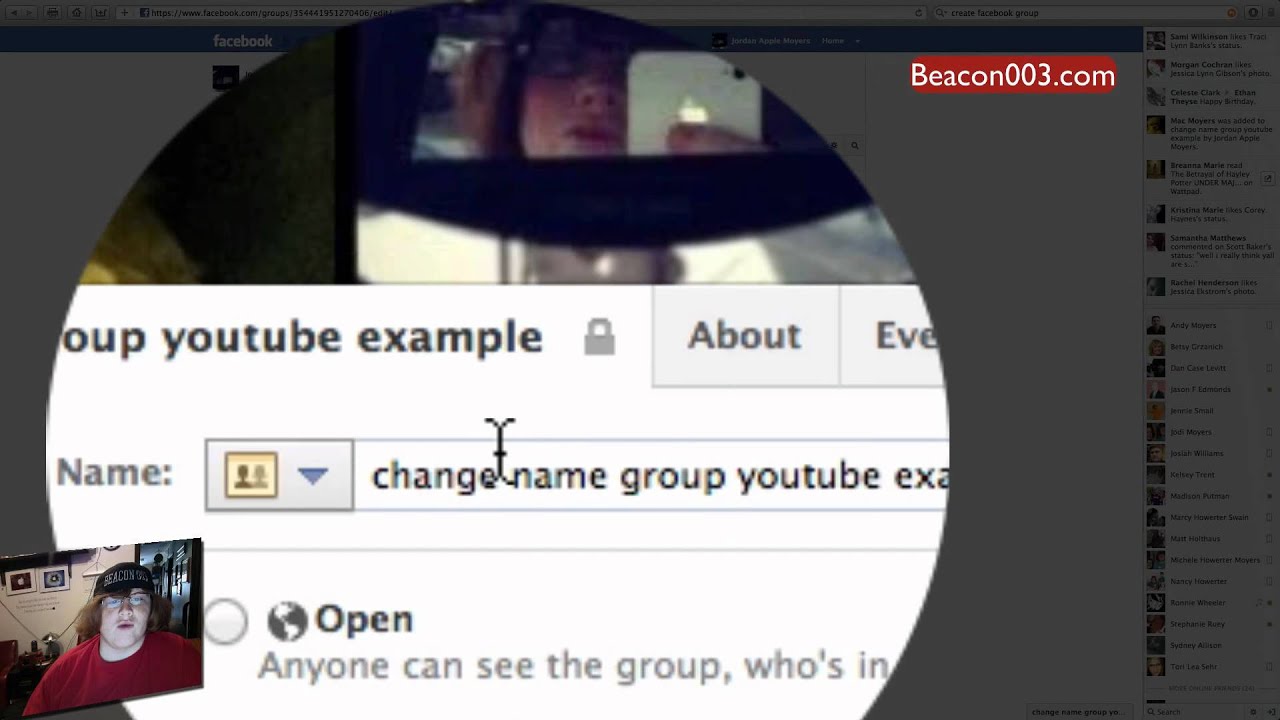Viewport: 1280px width, 720px height.
Task: Open Jordan Apple Moyers profile link
Action: pos(770,41)
